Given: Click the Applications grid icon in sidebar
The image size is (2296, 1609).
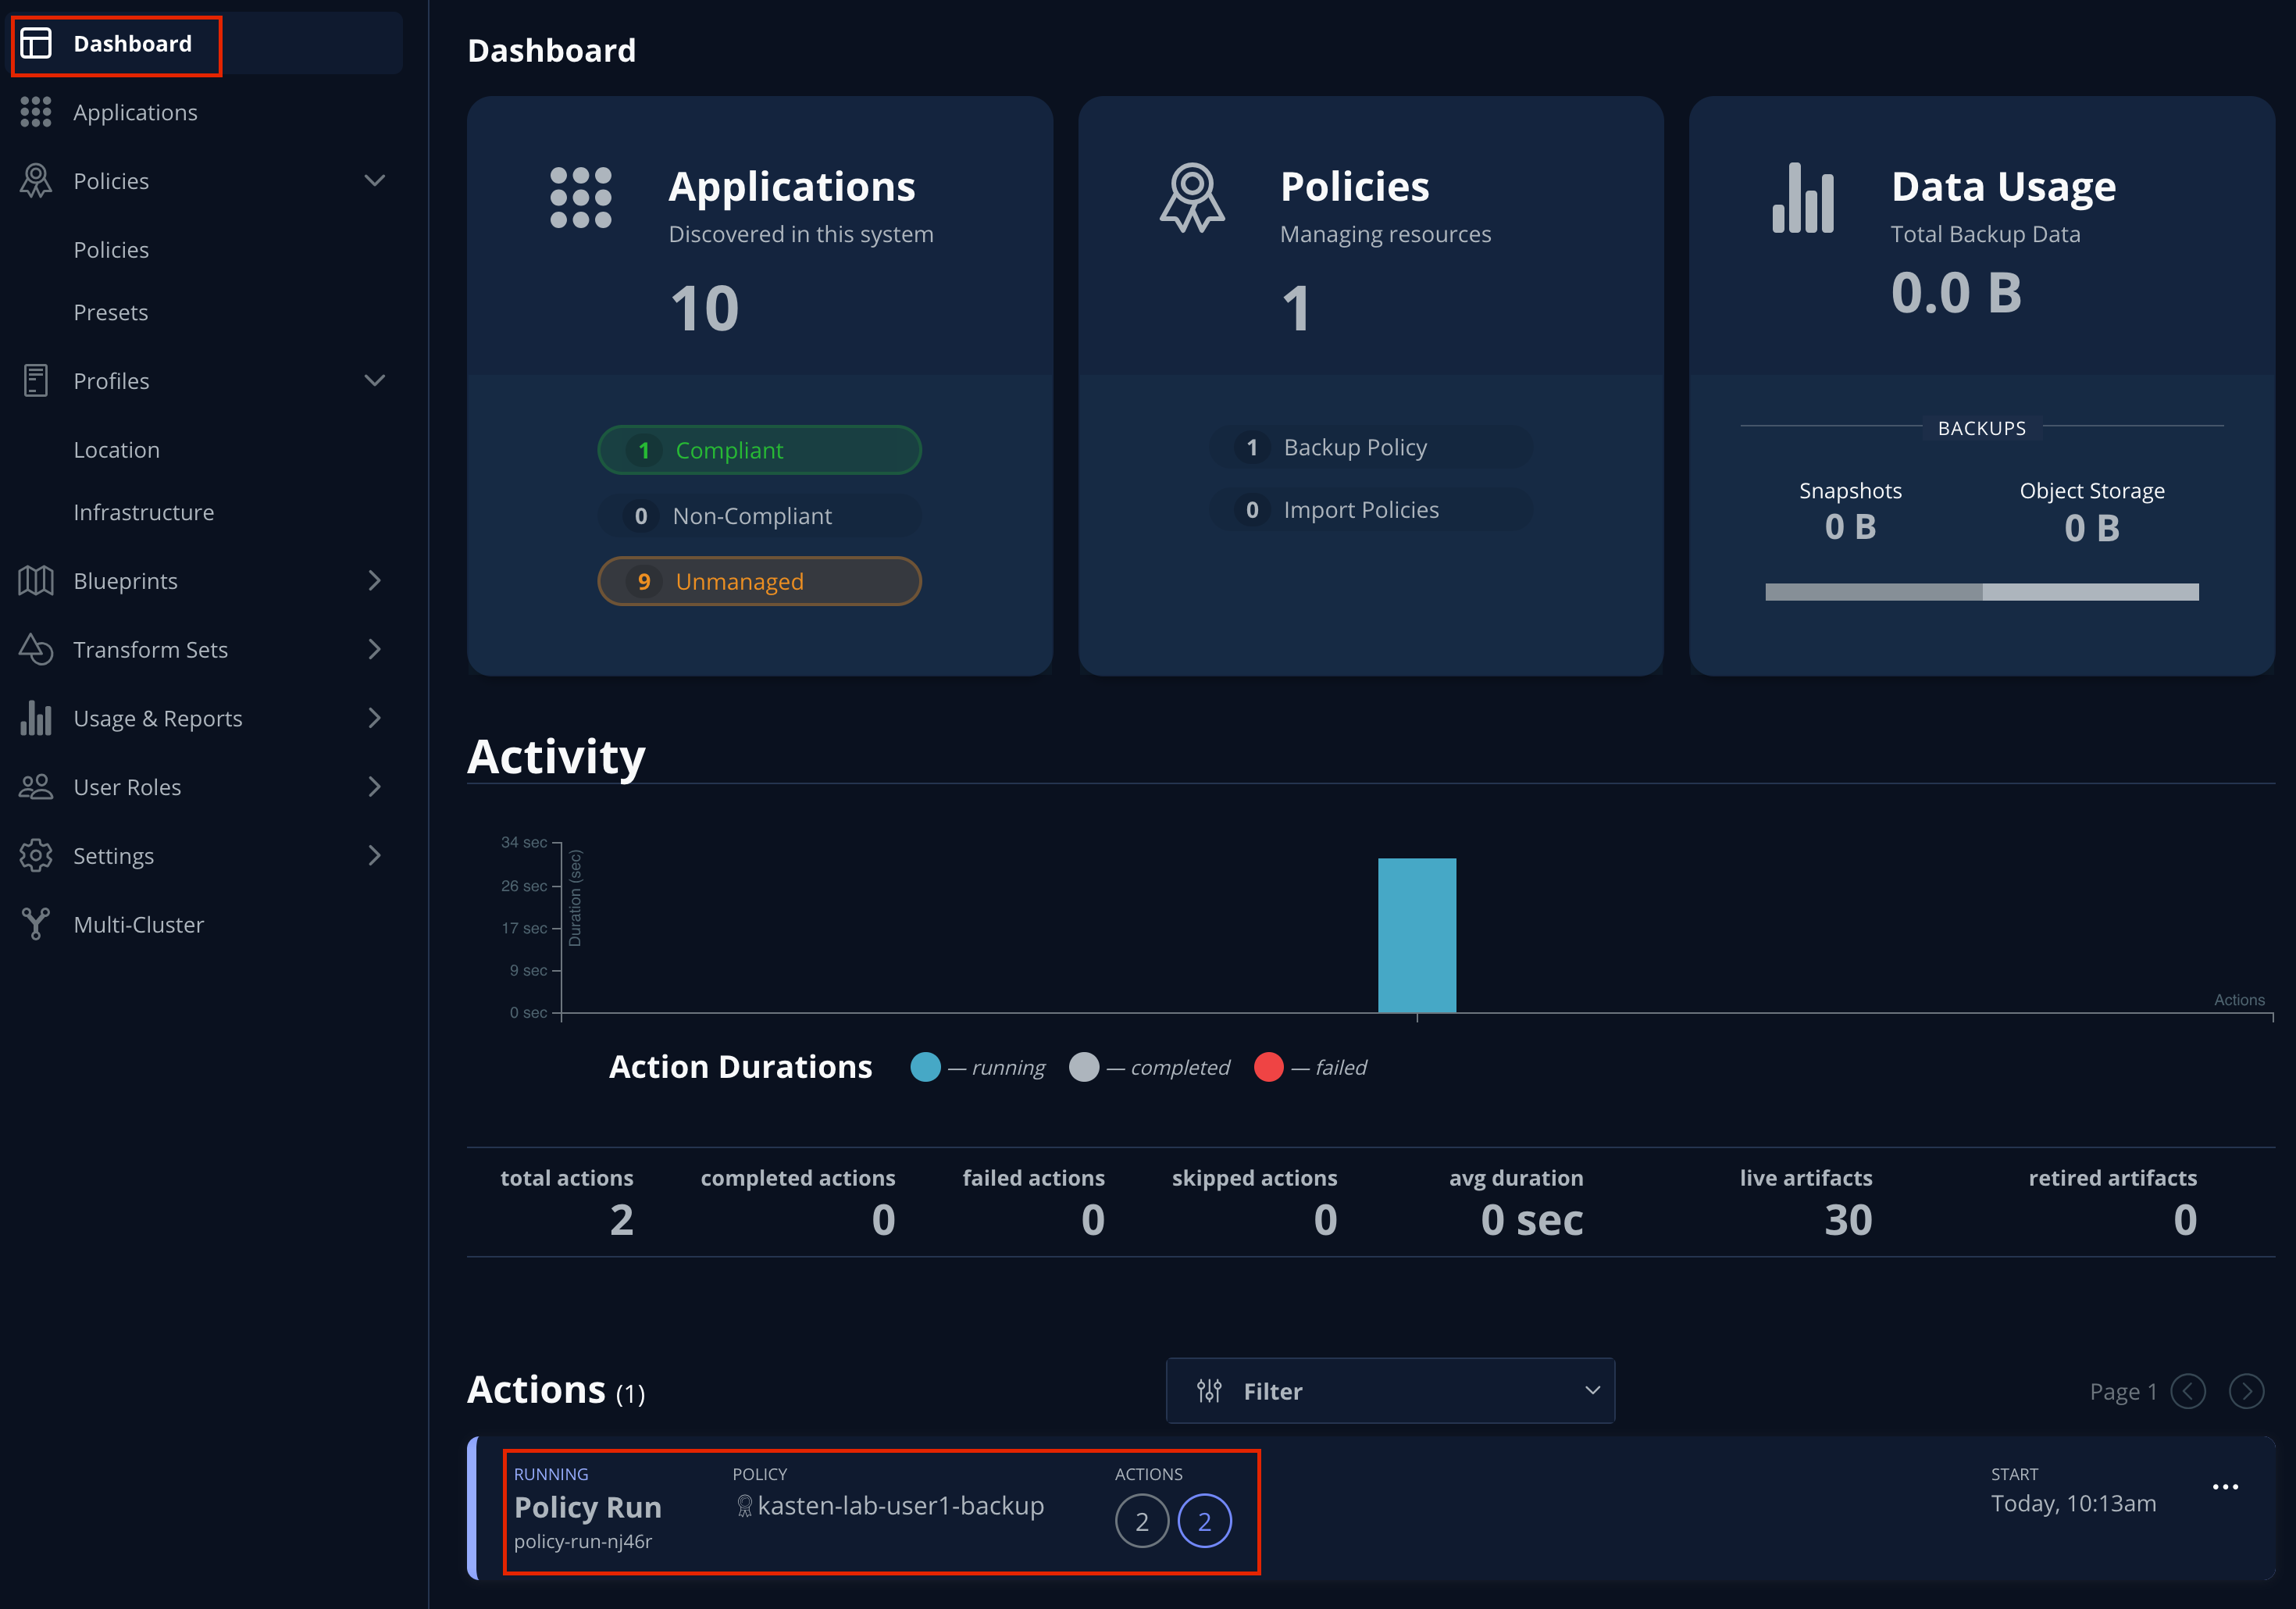Looking at the screenshot, I should pos(36,112).
